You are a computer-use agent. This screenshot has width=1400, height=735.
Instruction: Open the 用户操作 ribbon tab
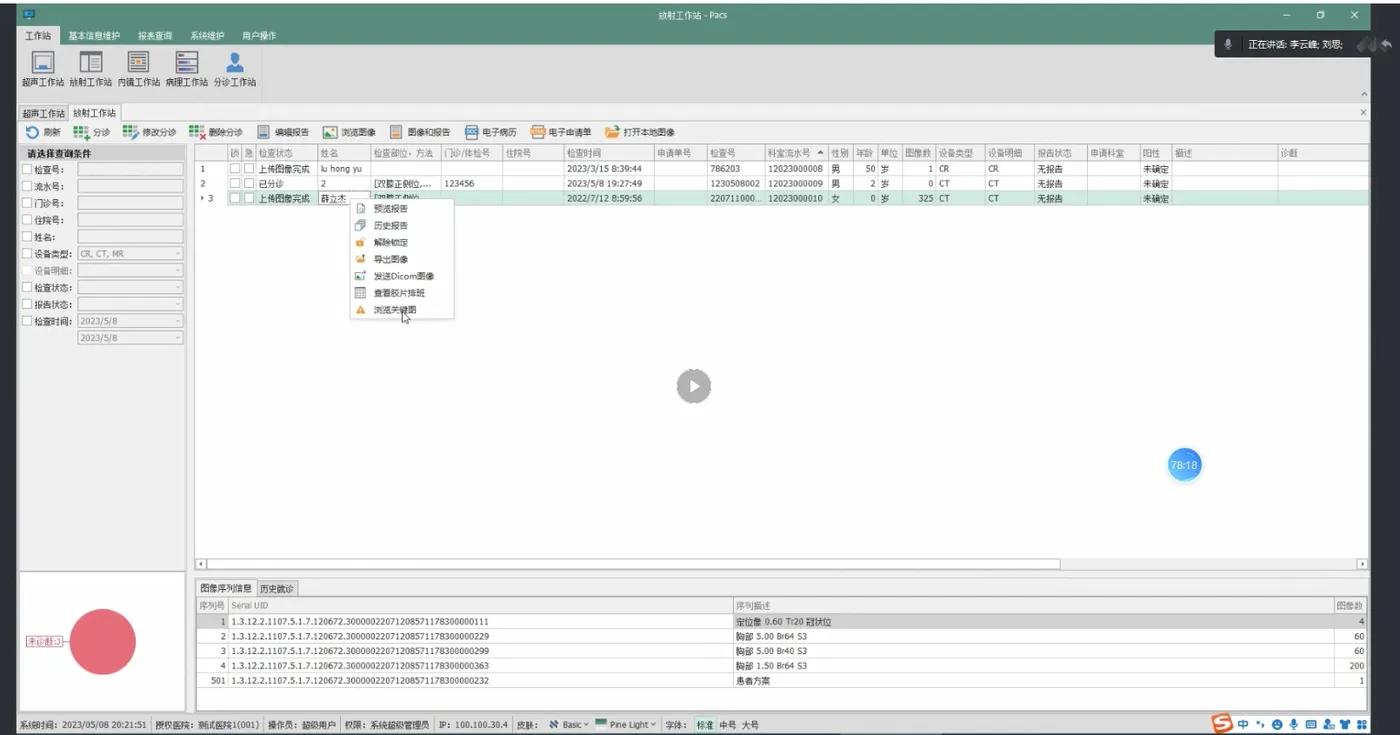click(x=259, y=36)
